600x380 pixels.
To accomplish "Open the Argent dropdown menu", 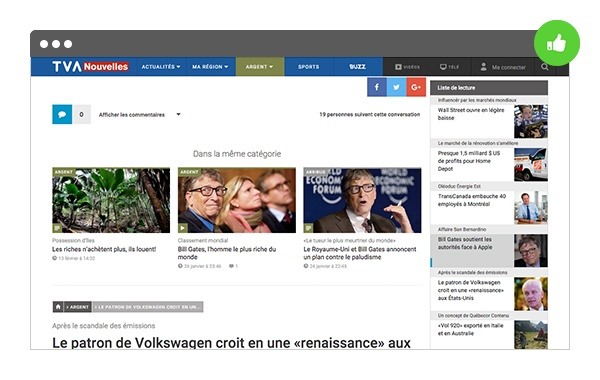I will click(x=259, y=67).
